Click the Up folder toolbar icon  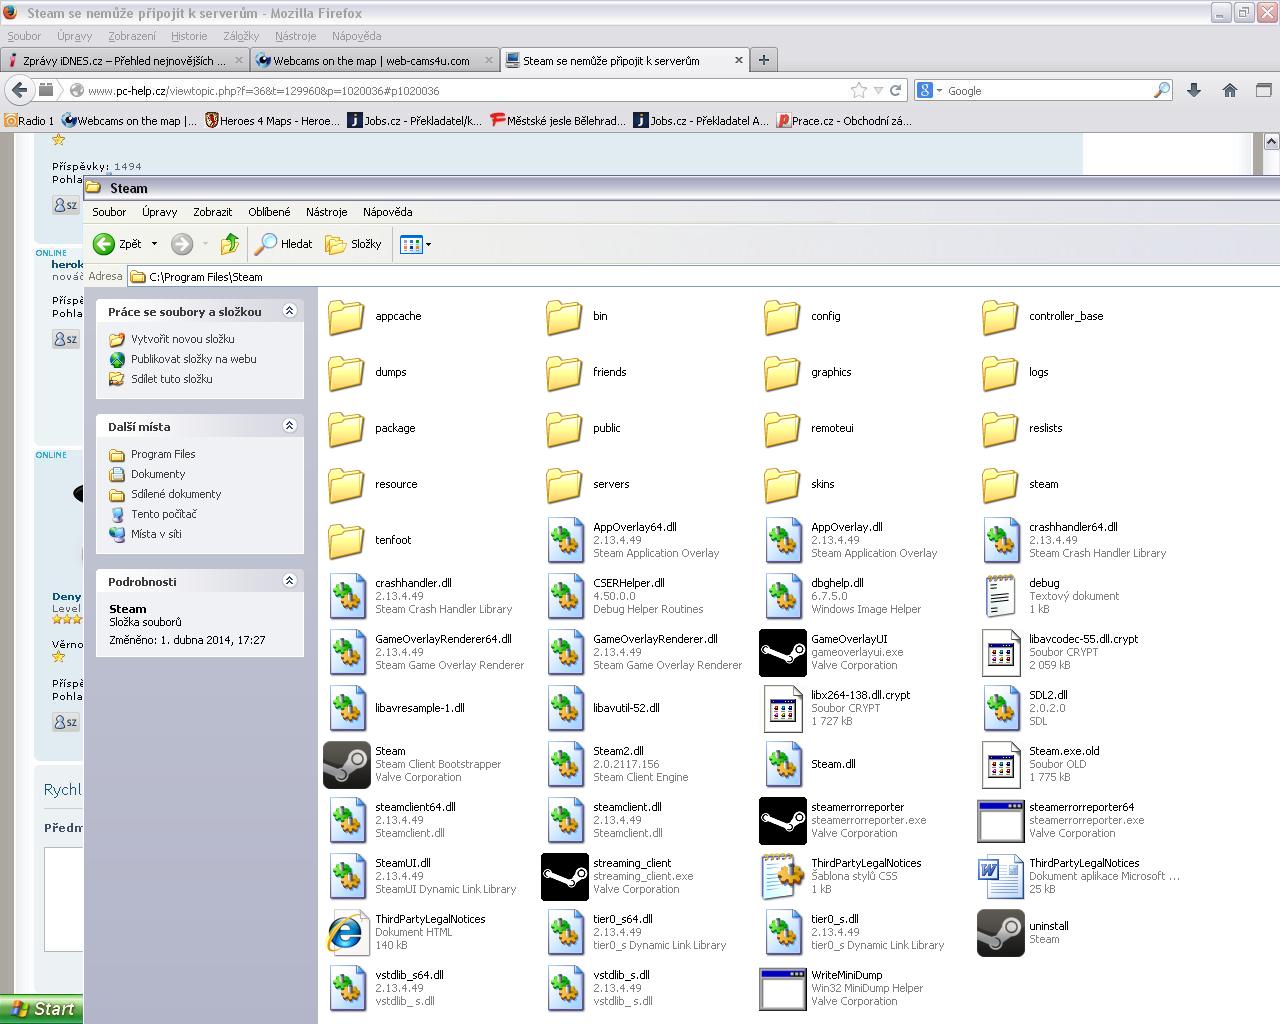point(230,244)
